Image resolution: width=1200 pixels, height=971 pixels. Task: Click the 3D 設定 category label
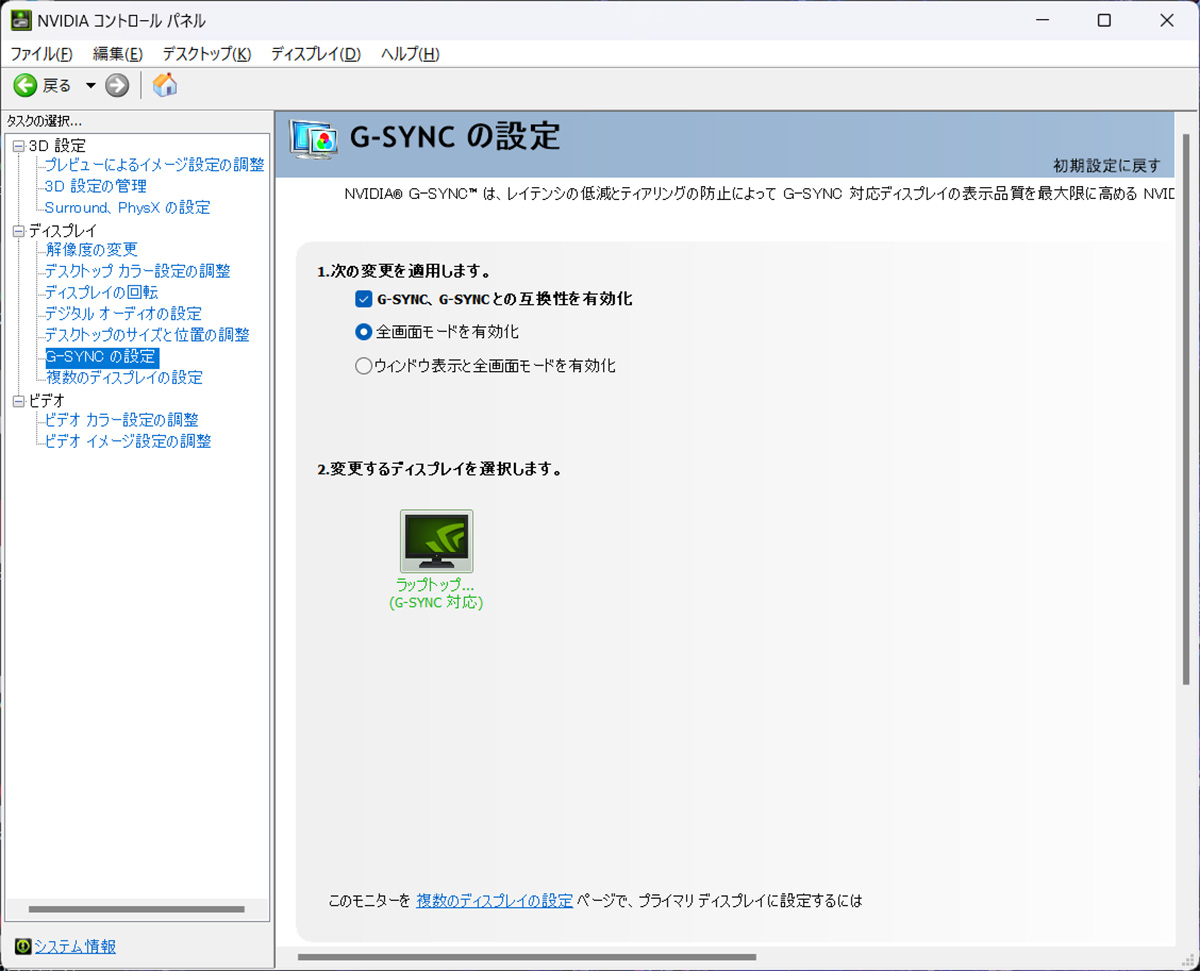click(57, 146)
